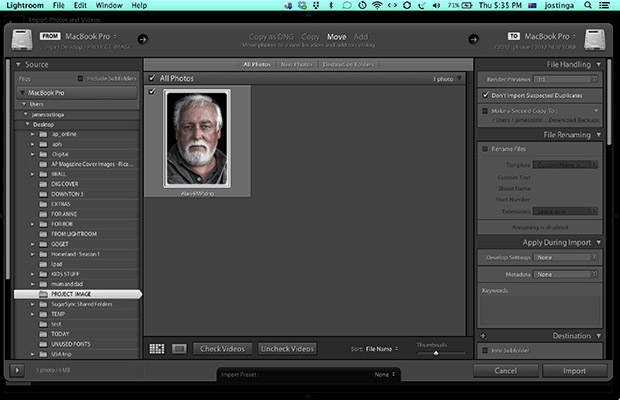
Task: Collapse the File Handling panel
Action: [x=599, y=64]
